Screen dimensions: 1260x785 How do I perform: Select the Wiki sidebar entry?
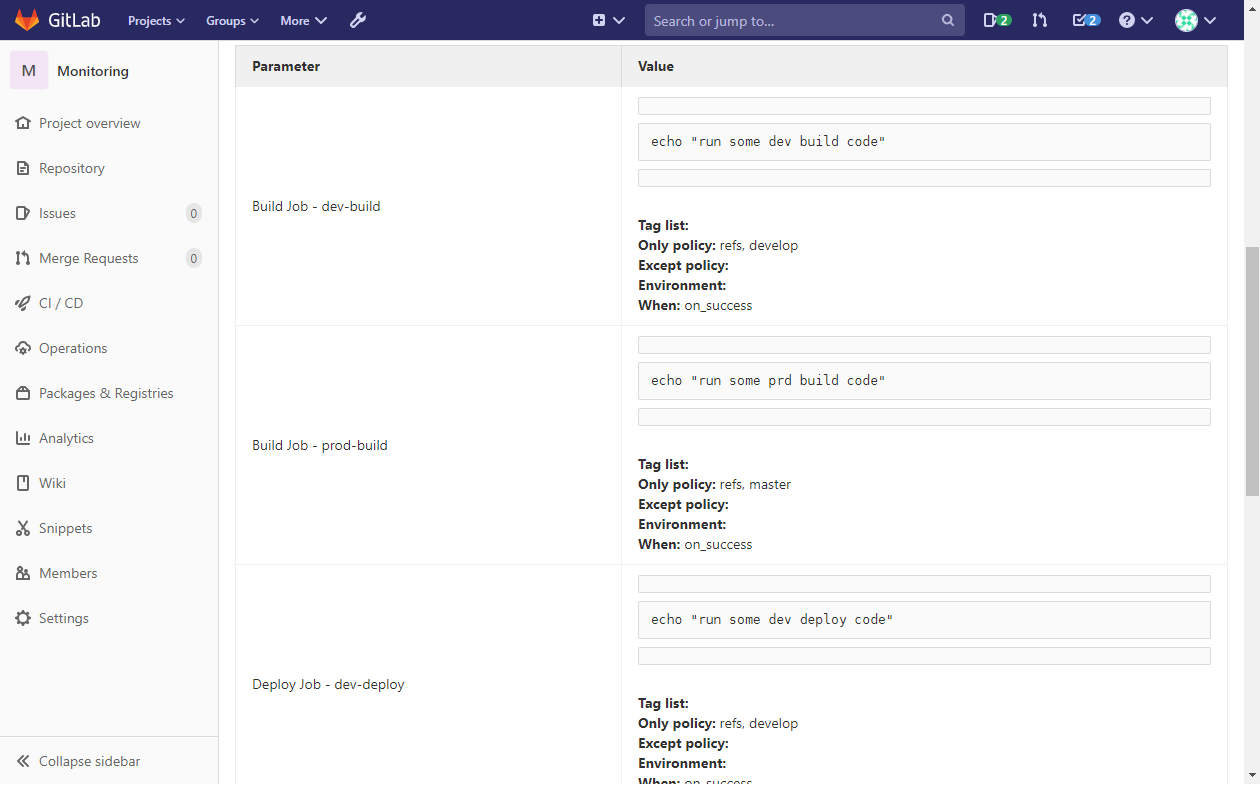coord(53,482)
